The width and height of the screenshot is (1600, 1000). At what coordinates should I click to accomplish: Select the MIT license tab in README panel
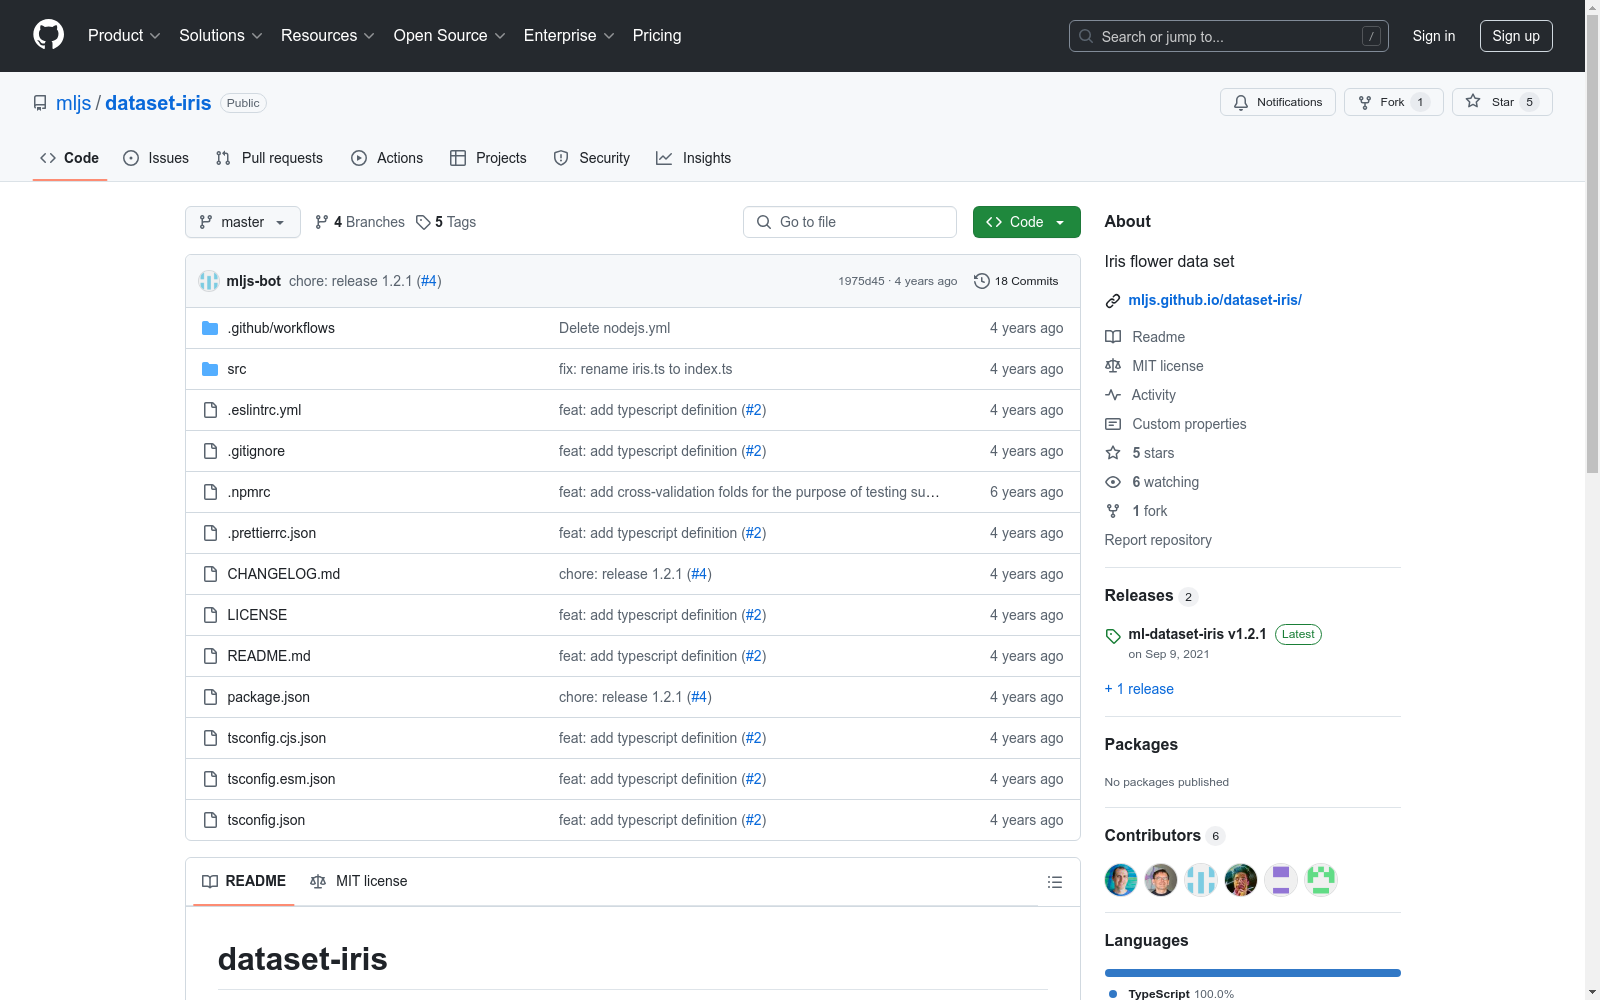click(x=359, y=881)
